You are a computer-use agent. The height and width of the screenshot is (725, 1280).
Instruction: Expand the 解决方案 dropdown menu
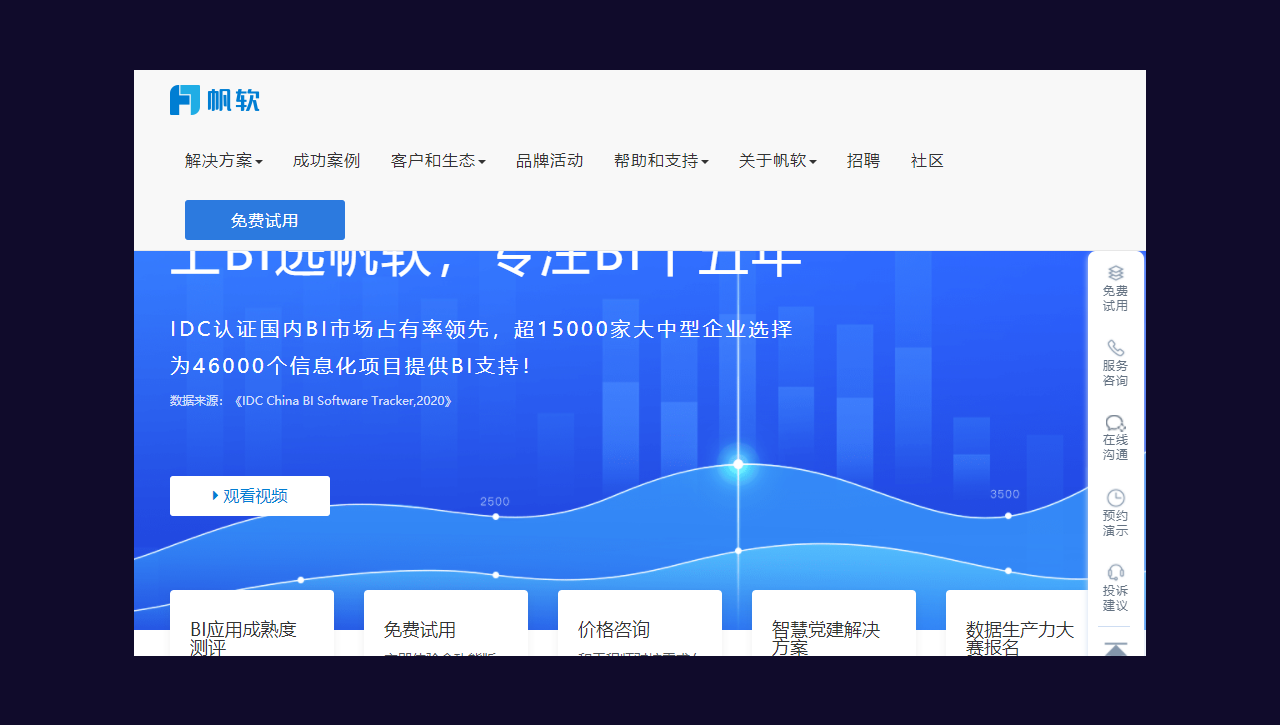click(x=224, y=161)
